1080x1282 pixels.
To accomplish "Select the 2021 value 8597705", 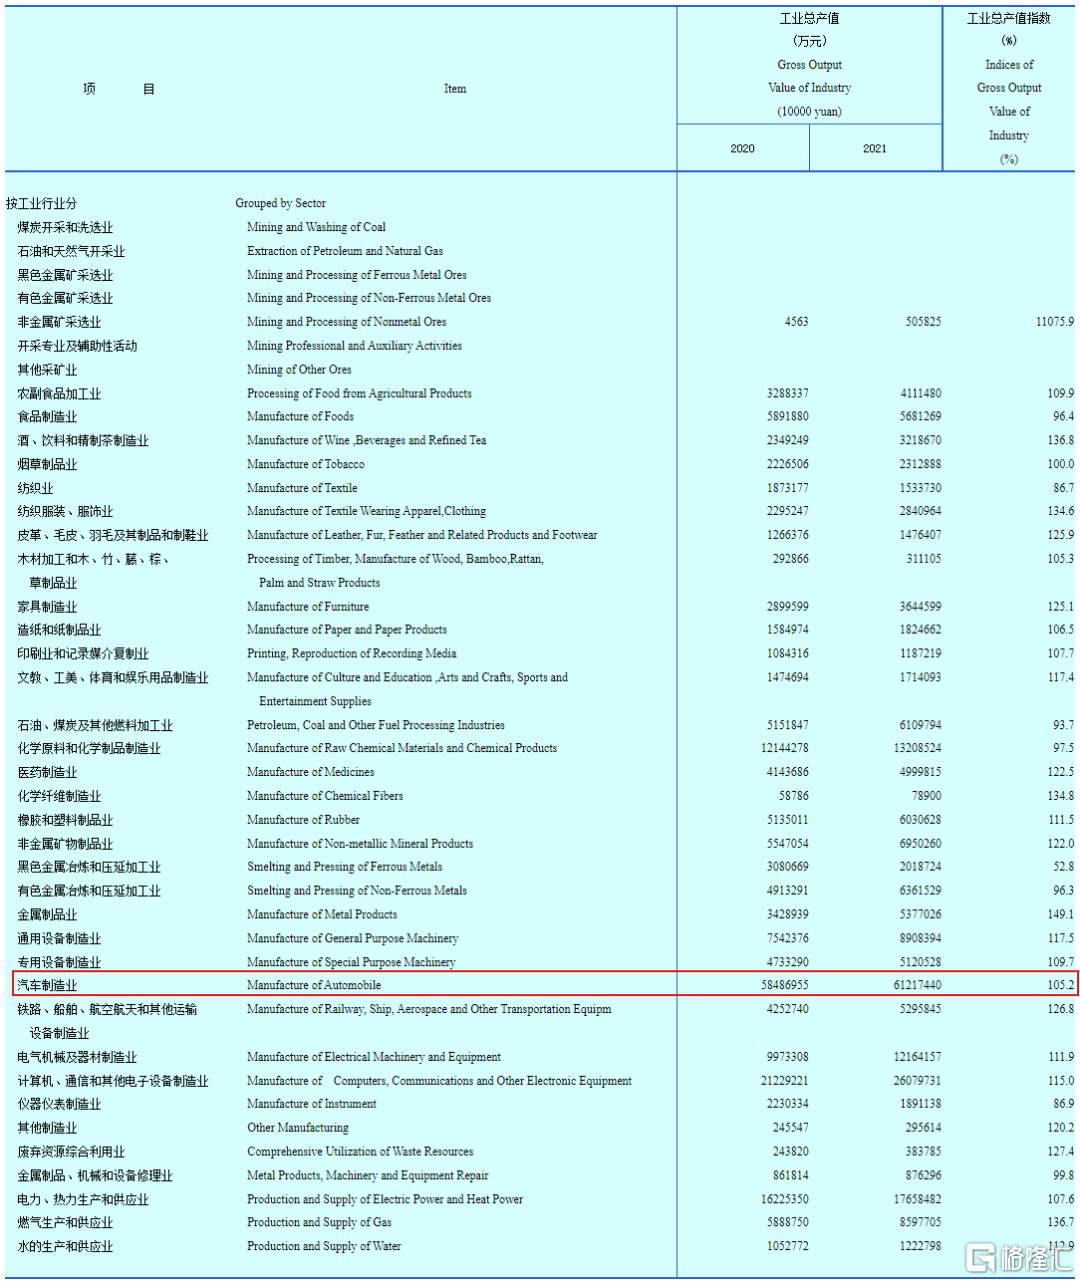I will pyautogui.click(x=920, y=1223).
